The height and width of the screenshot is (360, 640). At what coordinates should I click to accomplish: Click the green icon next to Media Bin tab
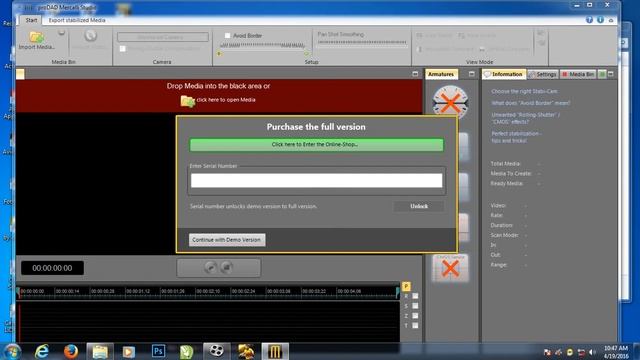tap(602, 74)
